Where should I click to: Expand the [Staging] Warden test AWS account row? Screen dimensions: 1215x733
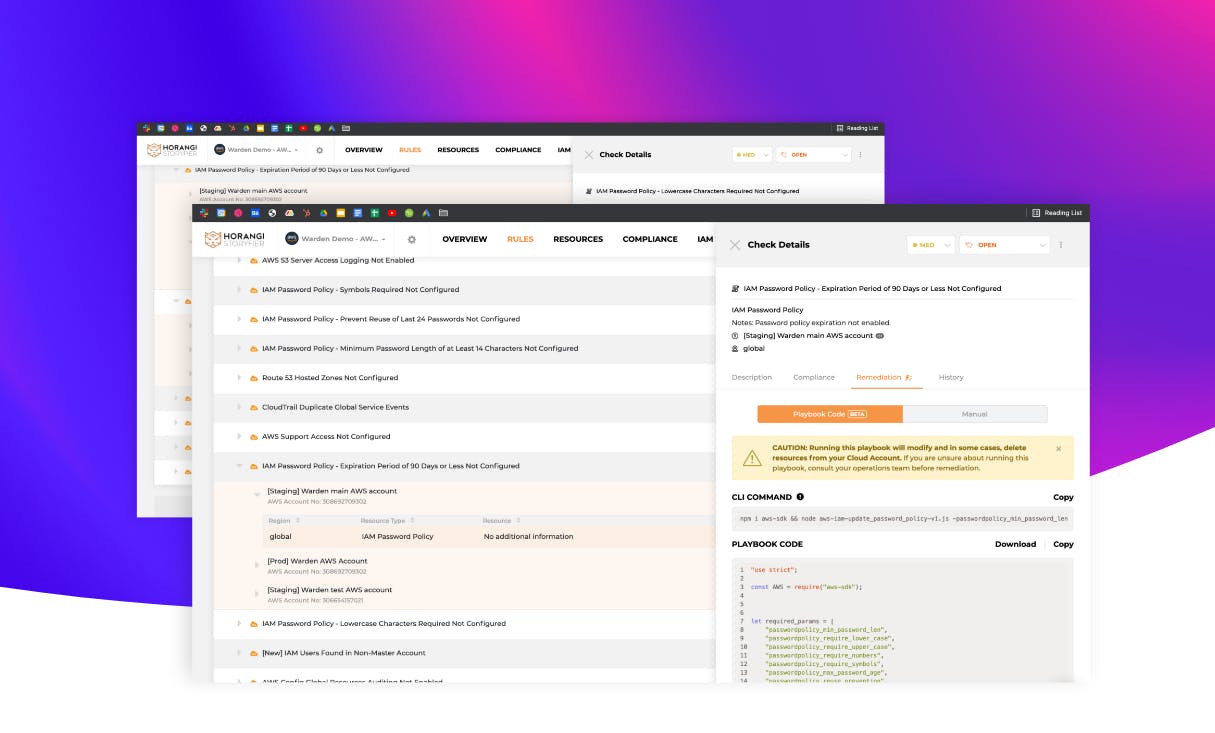coord(258,595)
